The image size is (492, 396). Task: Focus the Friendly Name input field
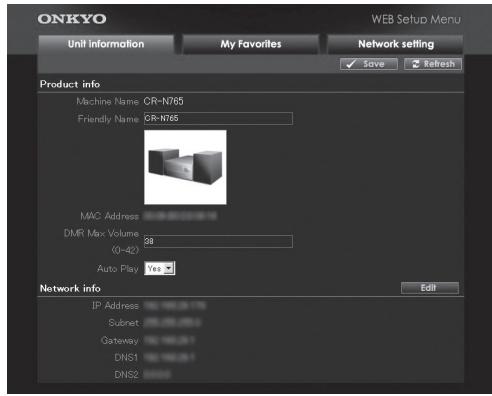[x=218, y=118]
